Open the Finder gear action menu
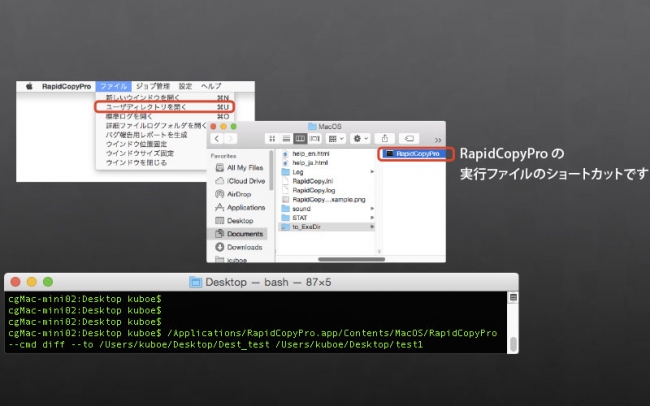The height and width of the screenshot is (406, 650). coord(360,139)
